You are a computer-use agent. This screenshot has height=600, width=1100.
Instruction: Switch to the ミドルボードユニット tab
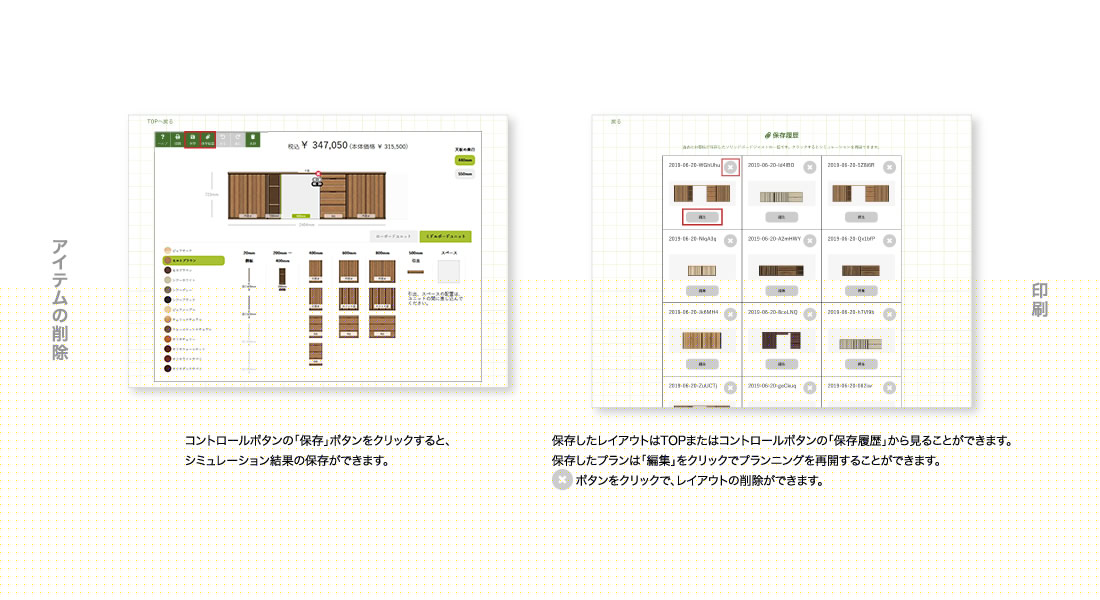pyautogui.click(x=446, y=236)
